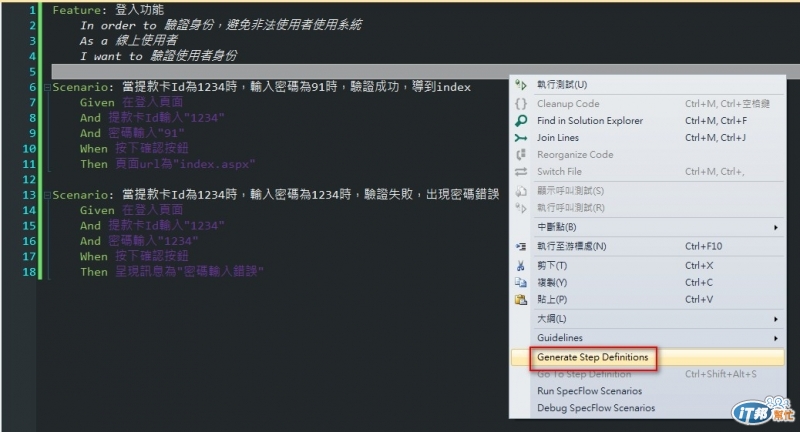Click the paste clipboard icon
This screenshot has width=800, height=432.
[x=520, y=299]
